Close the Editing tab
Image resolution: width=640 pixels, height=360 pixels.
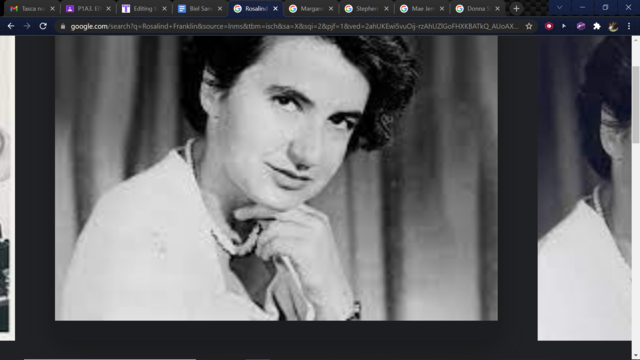164,9
